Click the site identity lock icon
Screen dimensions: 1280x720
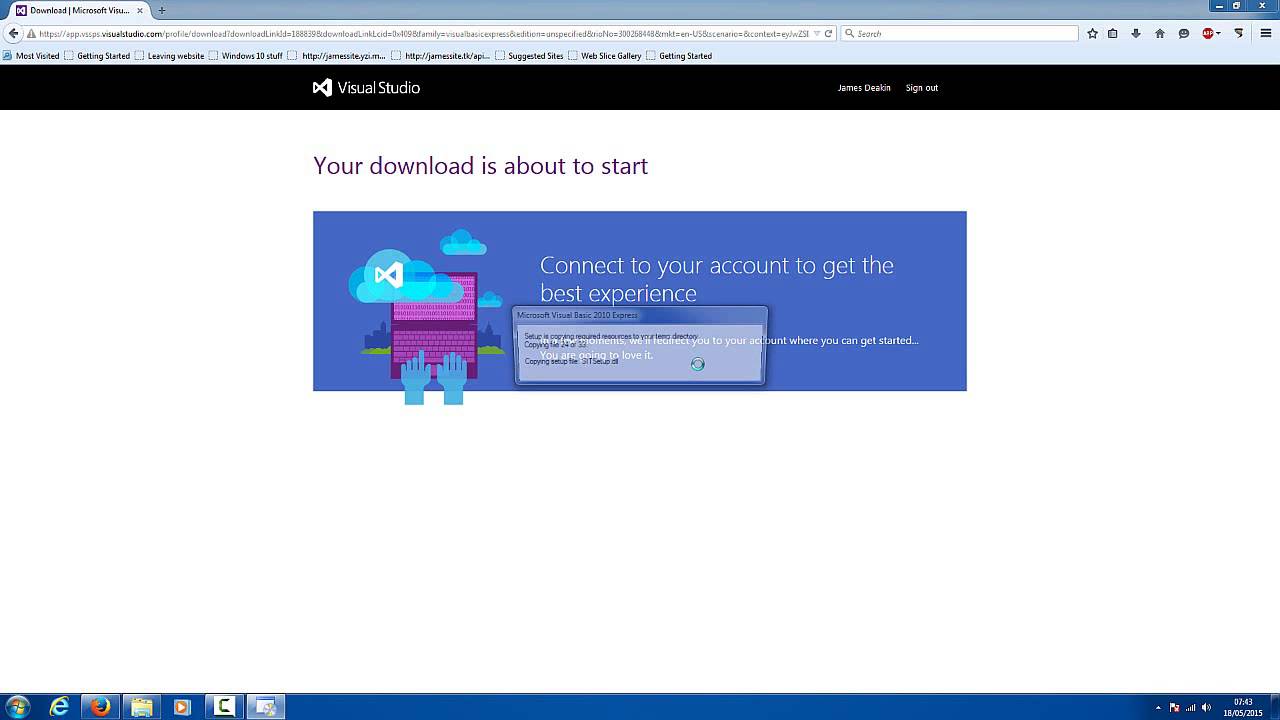coord(32,33)
